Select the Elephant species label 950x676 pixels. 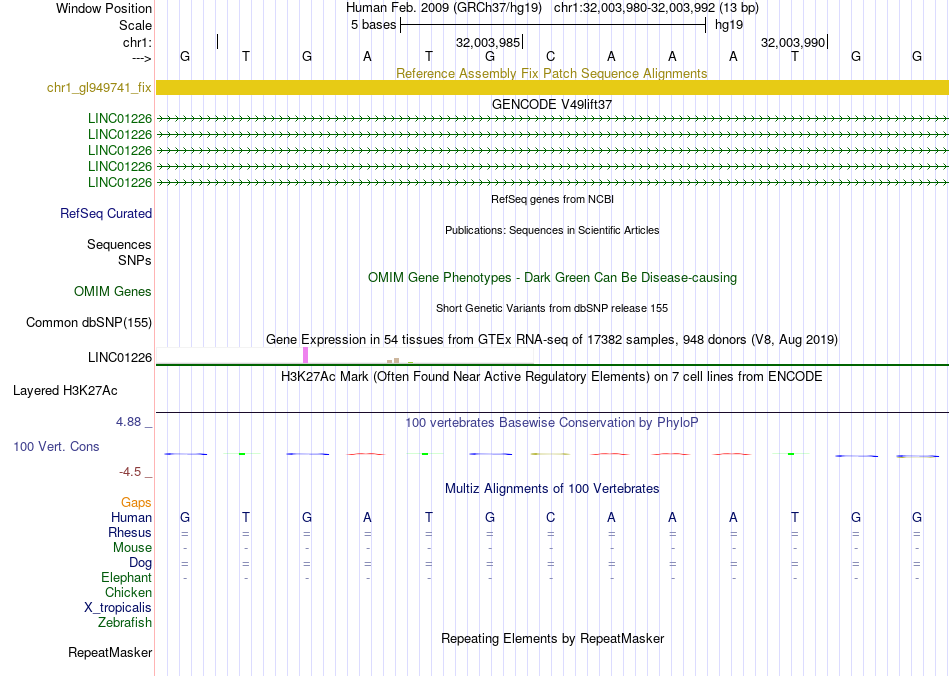tap(126, 577)
